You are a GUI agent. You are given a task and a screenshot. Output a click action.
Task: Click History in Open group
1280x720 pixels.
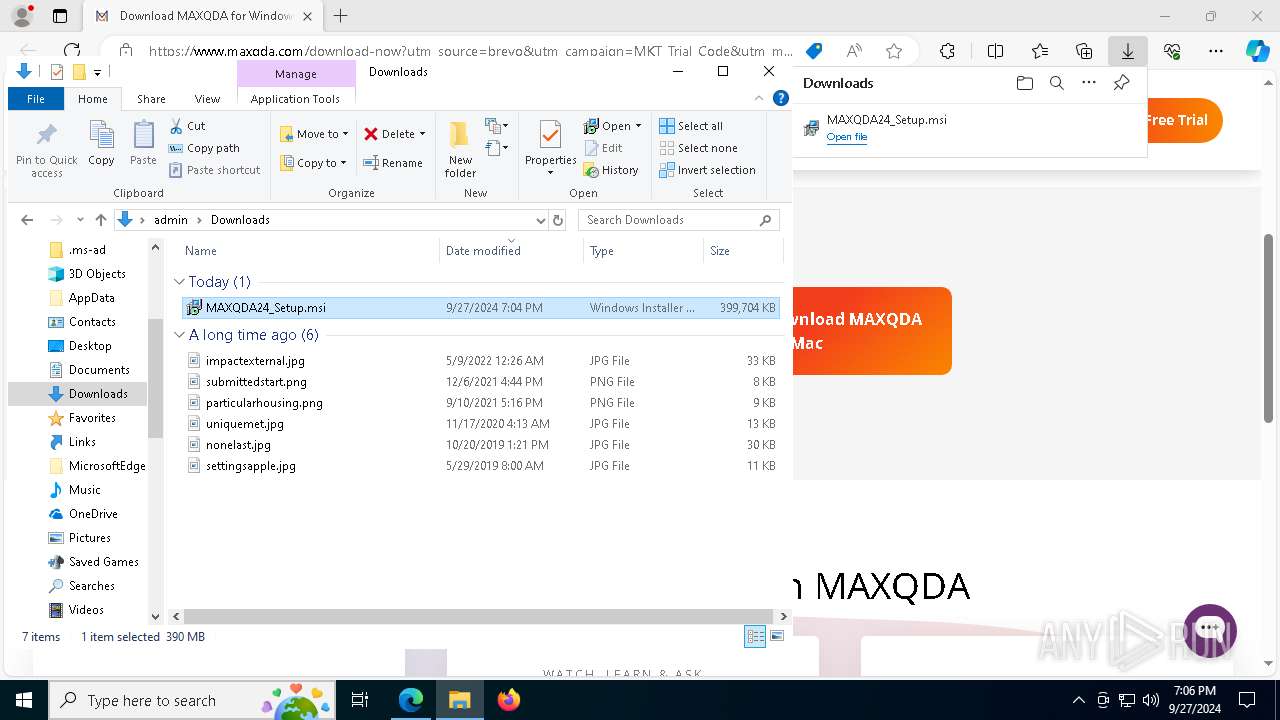(611, 170)
